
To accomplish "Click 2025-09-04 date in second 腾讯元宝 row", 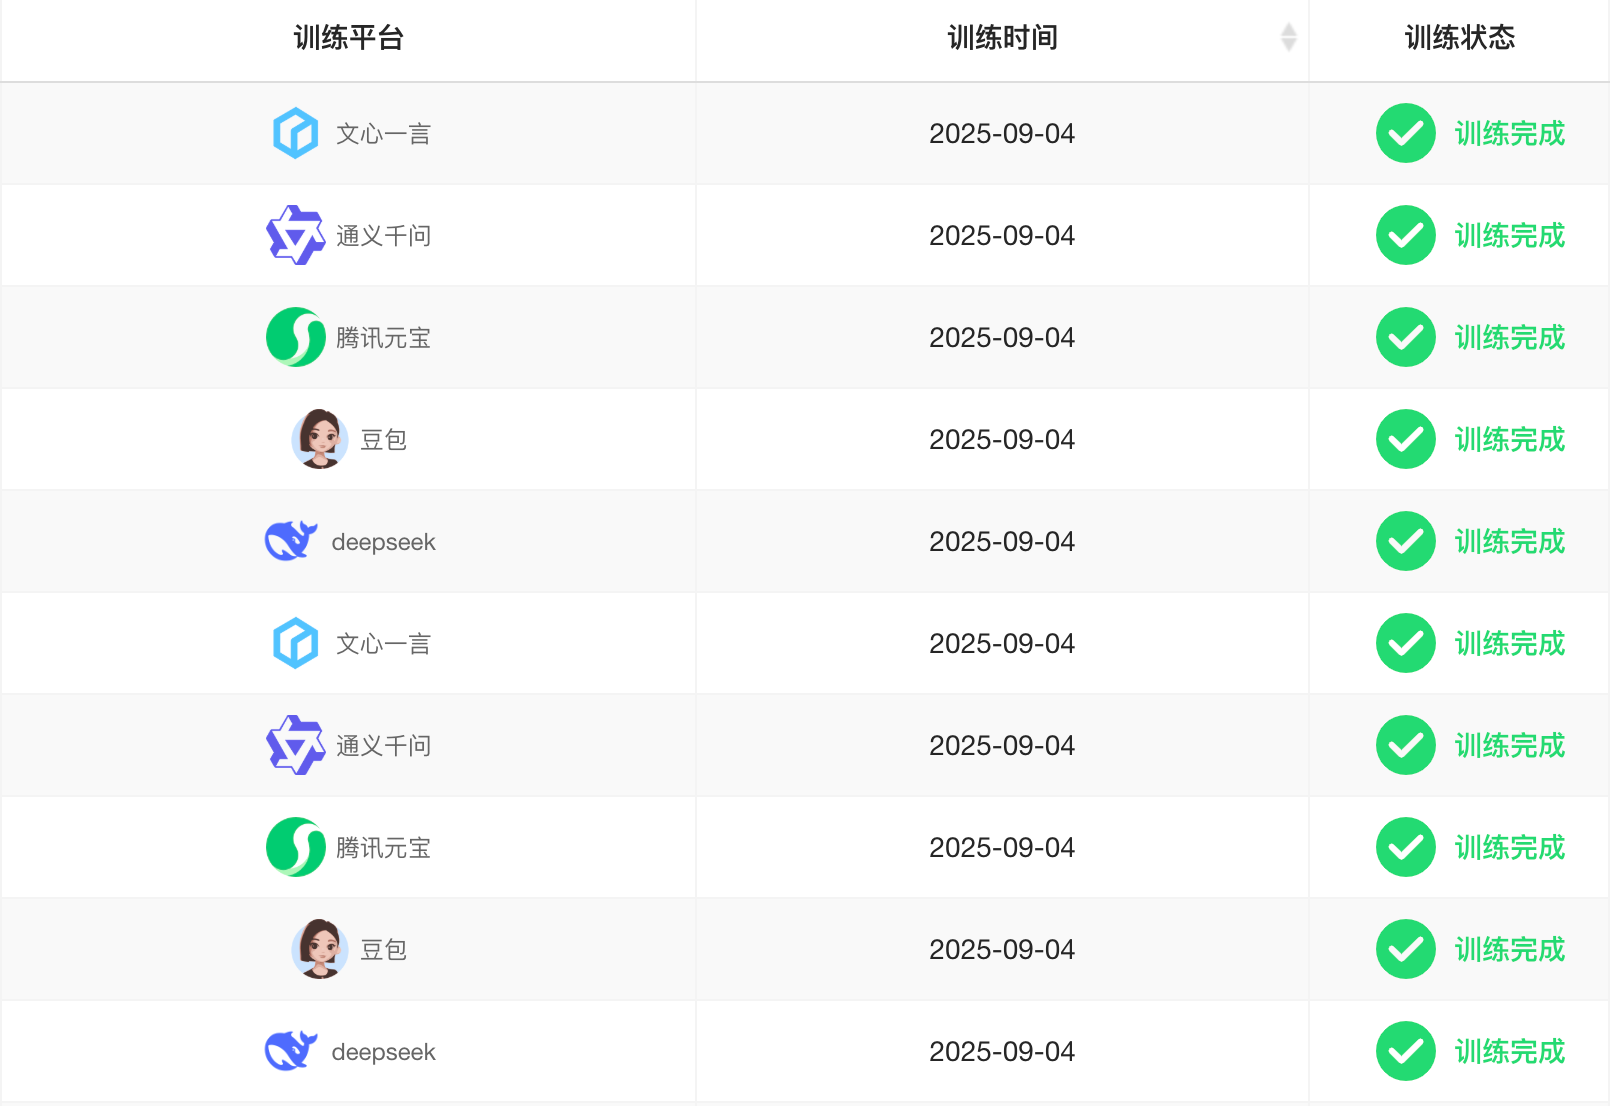I will click(1002, 848).
